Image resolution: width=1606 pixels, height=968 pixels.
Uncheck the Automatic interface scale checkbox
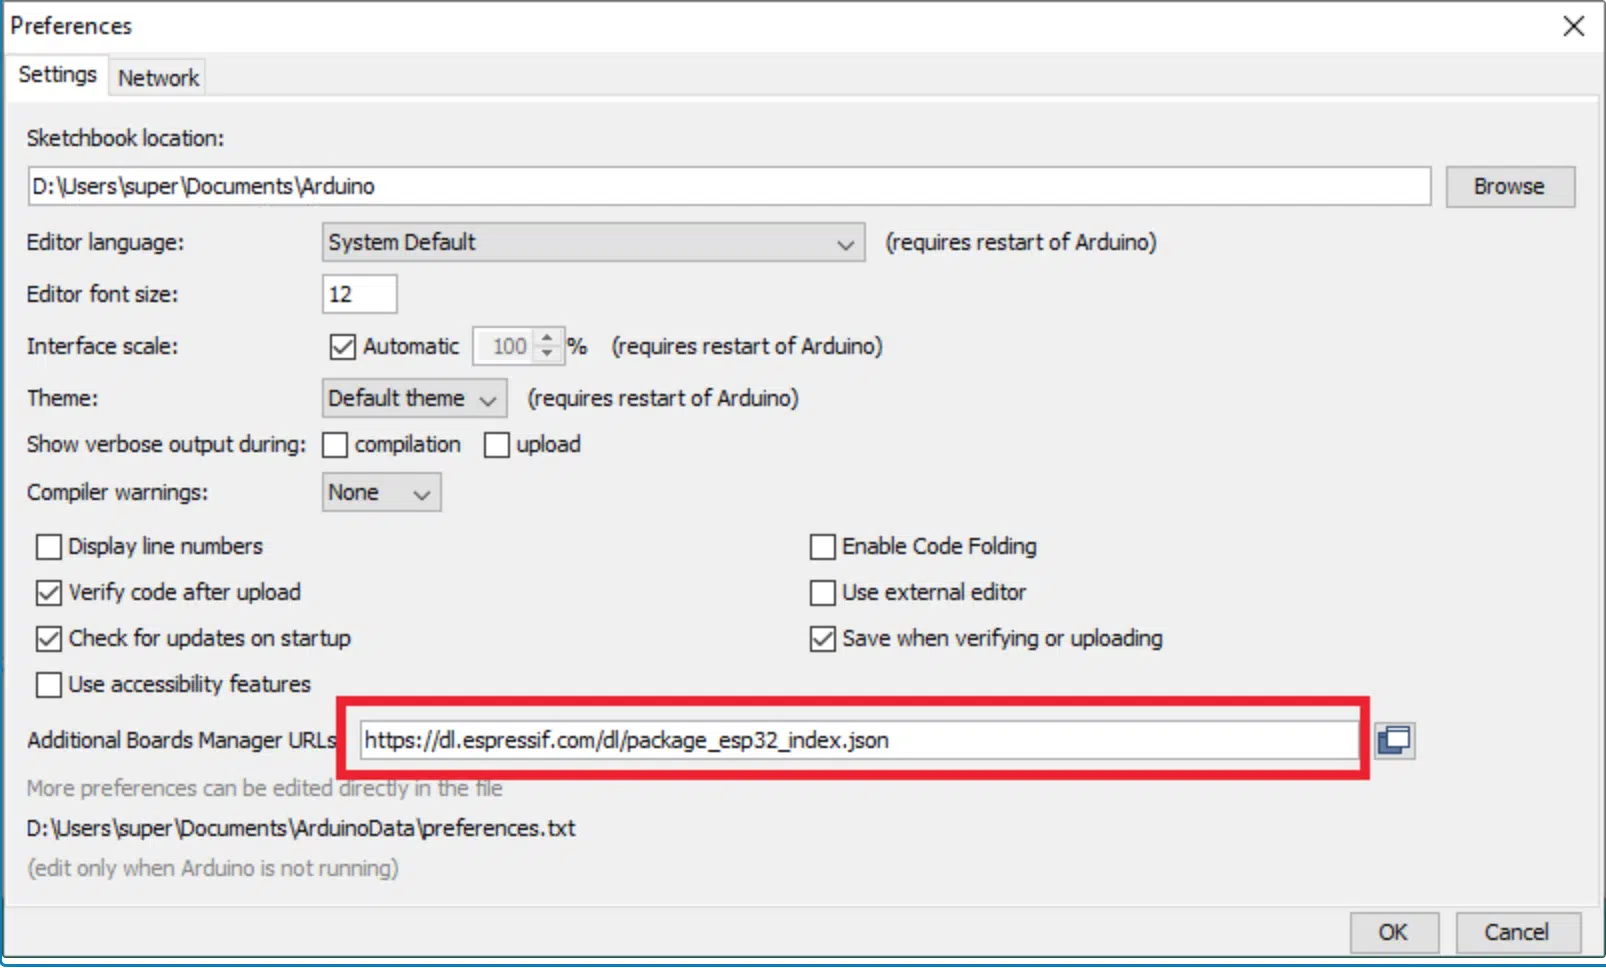point(342,346)
